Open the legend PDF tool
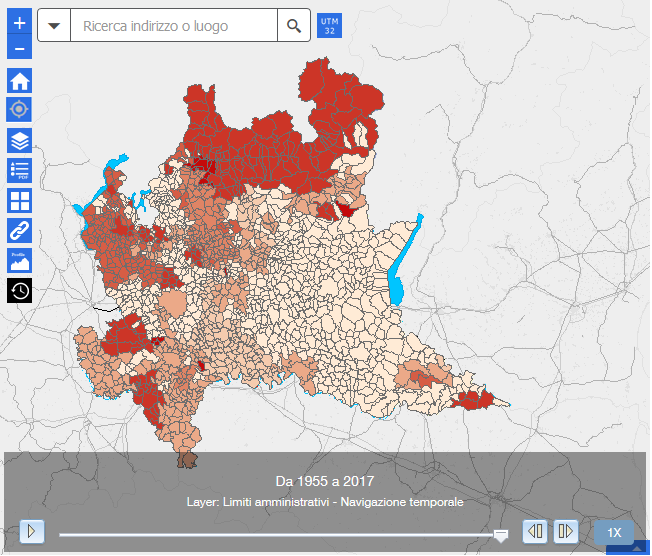 20,170
